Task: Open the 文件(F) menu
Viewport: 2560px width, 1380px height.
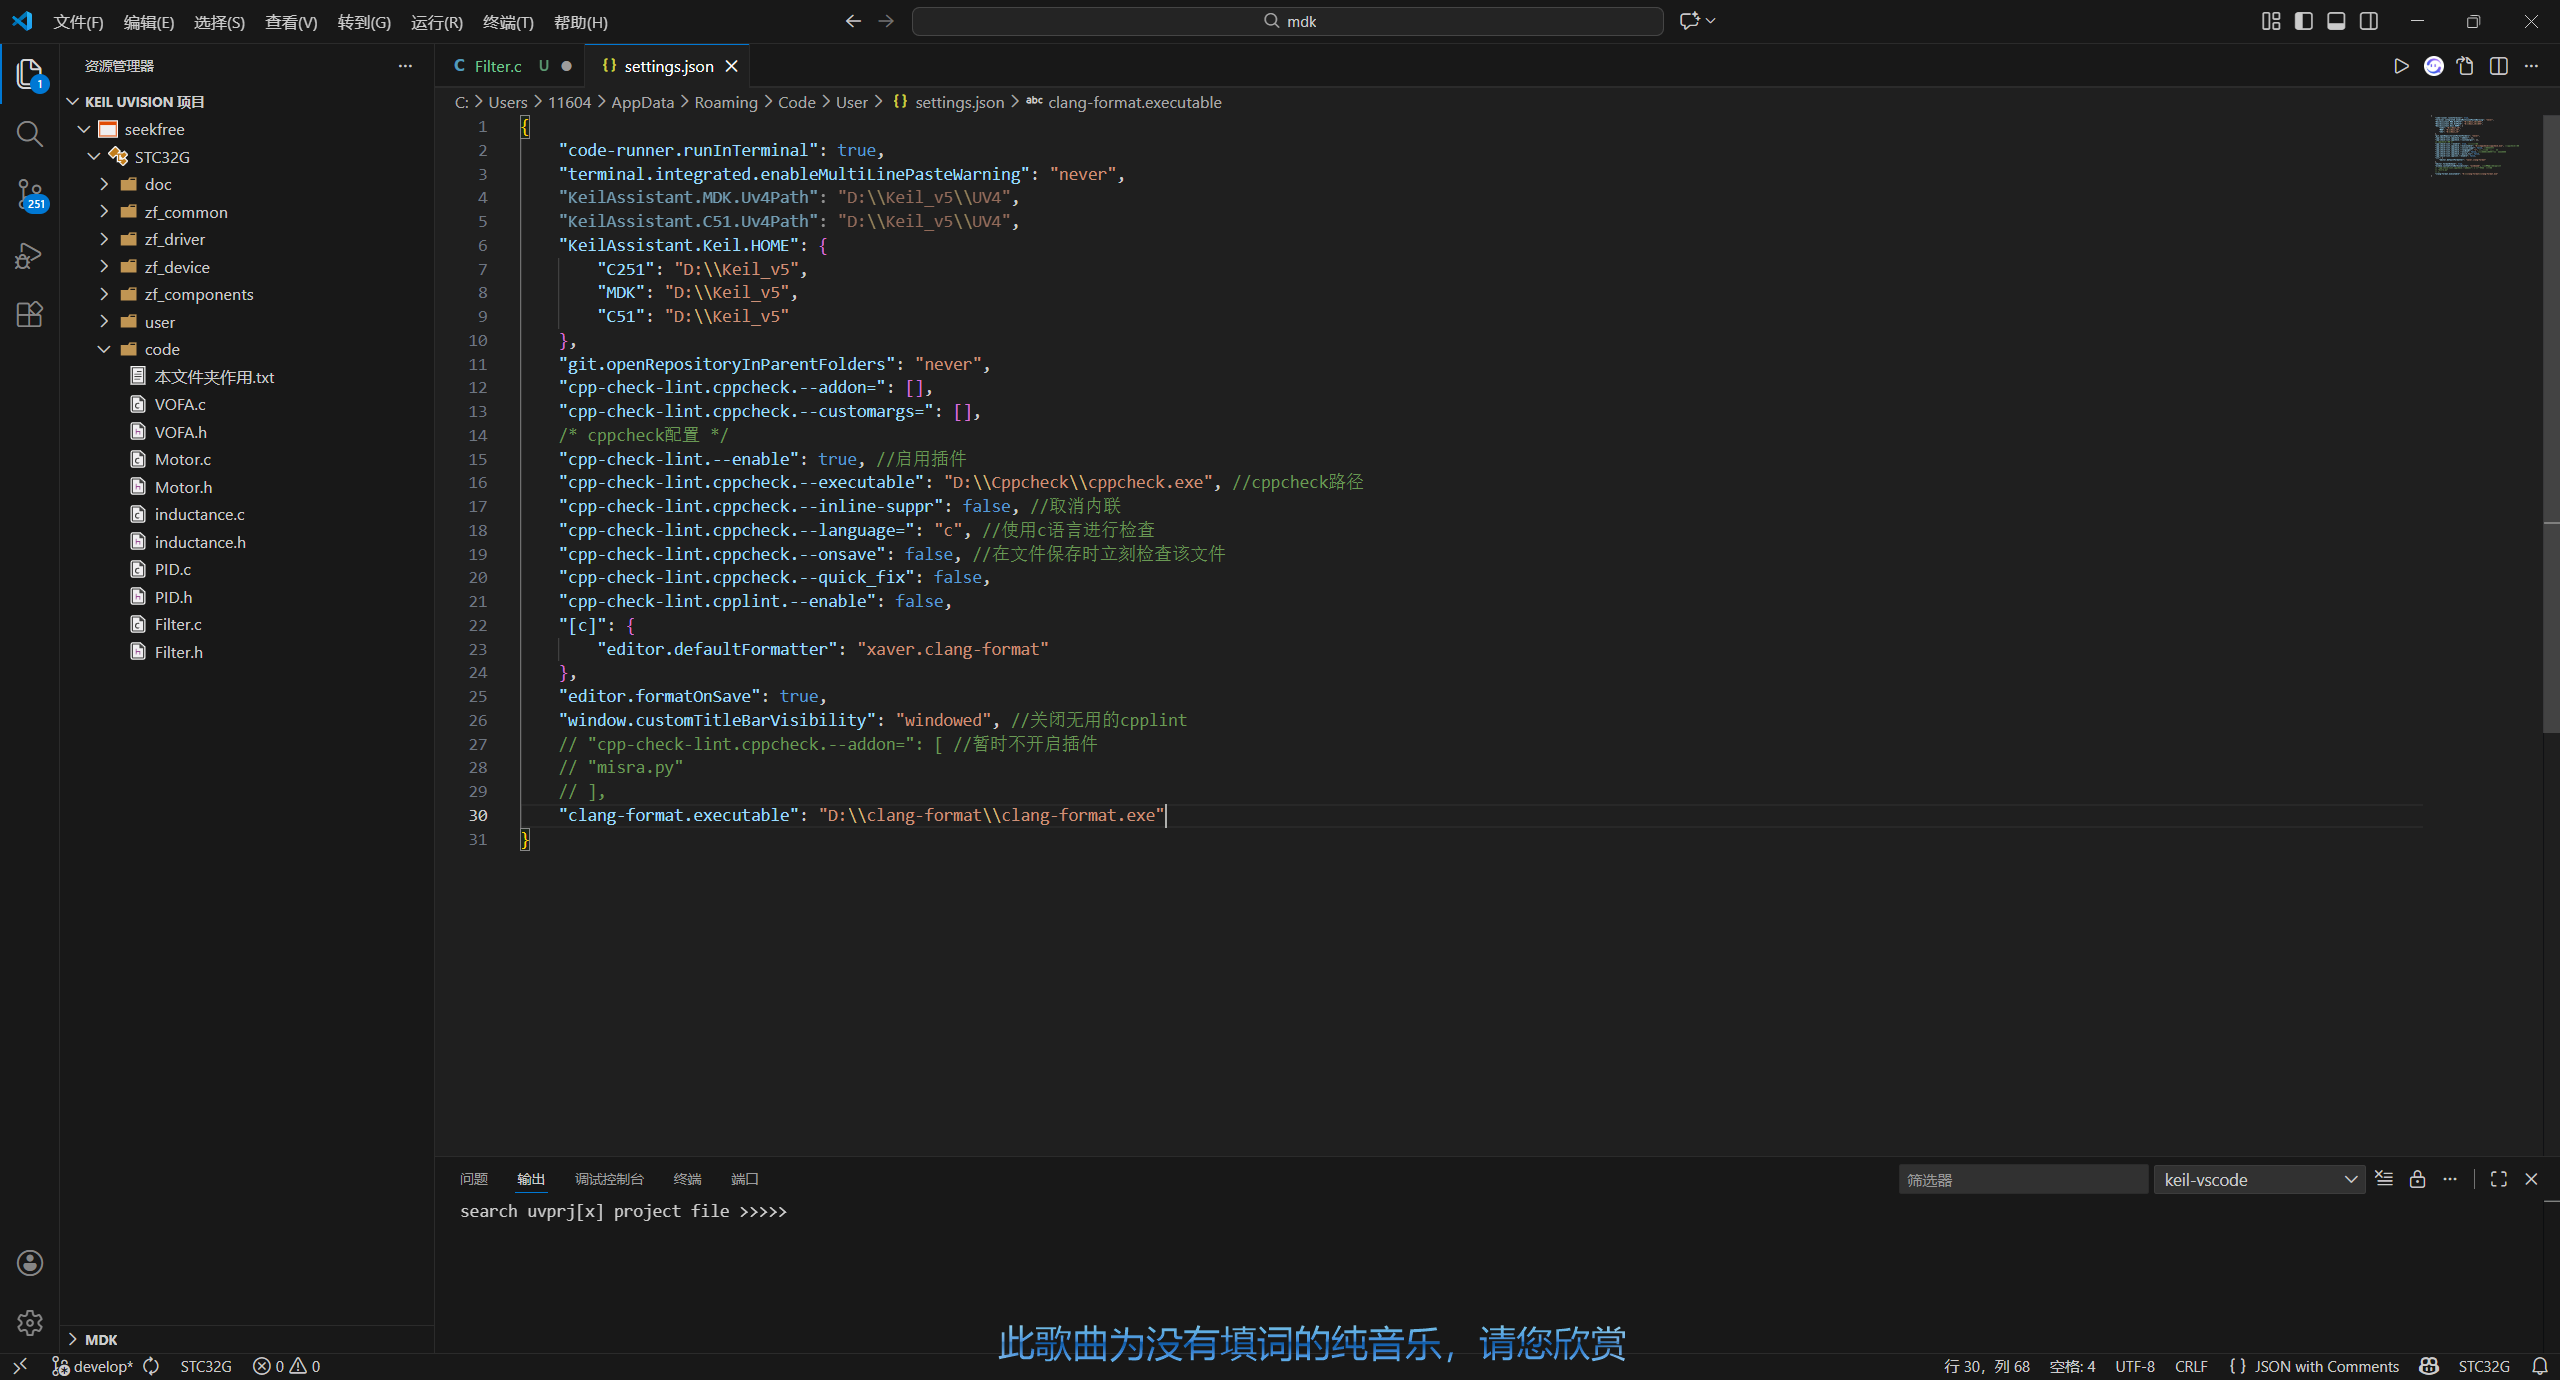Action: 78,22
